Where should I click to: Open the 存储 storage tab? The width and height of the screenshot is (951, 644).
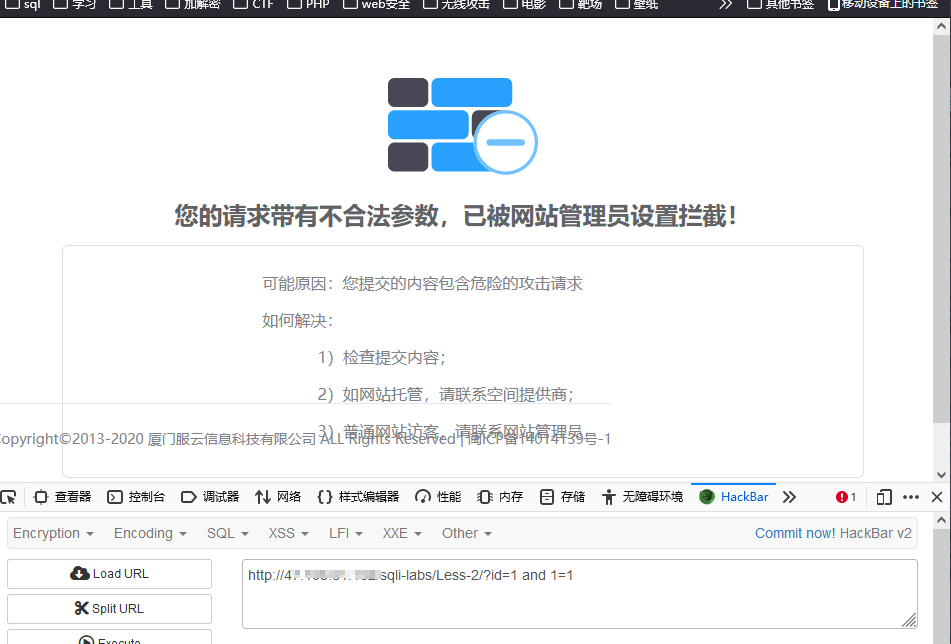(562, 497)
